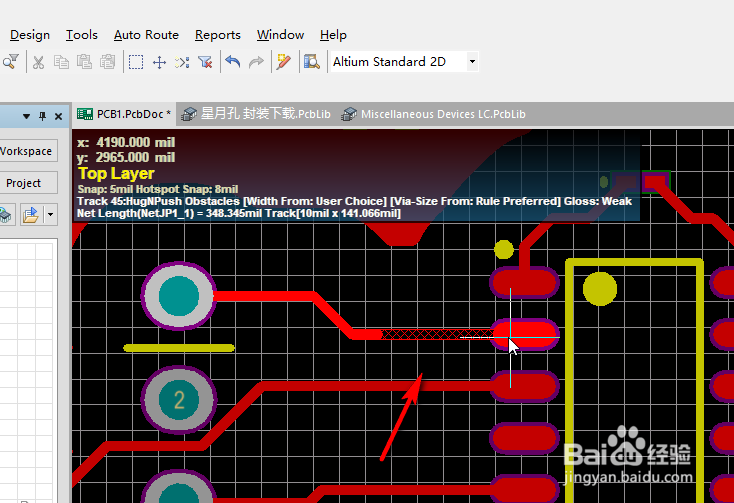Click the Top Layer label in heads-up display
The height and width of the screenshot is (503, 734).
(x=116, y=174)
